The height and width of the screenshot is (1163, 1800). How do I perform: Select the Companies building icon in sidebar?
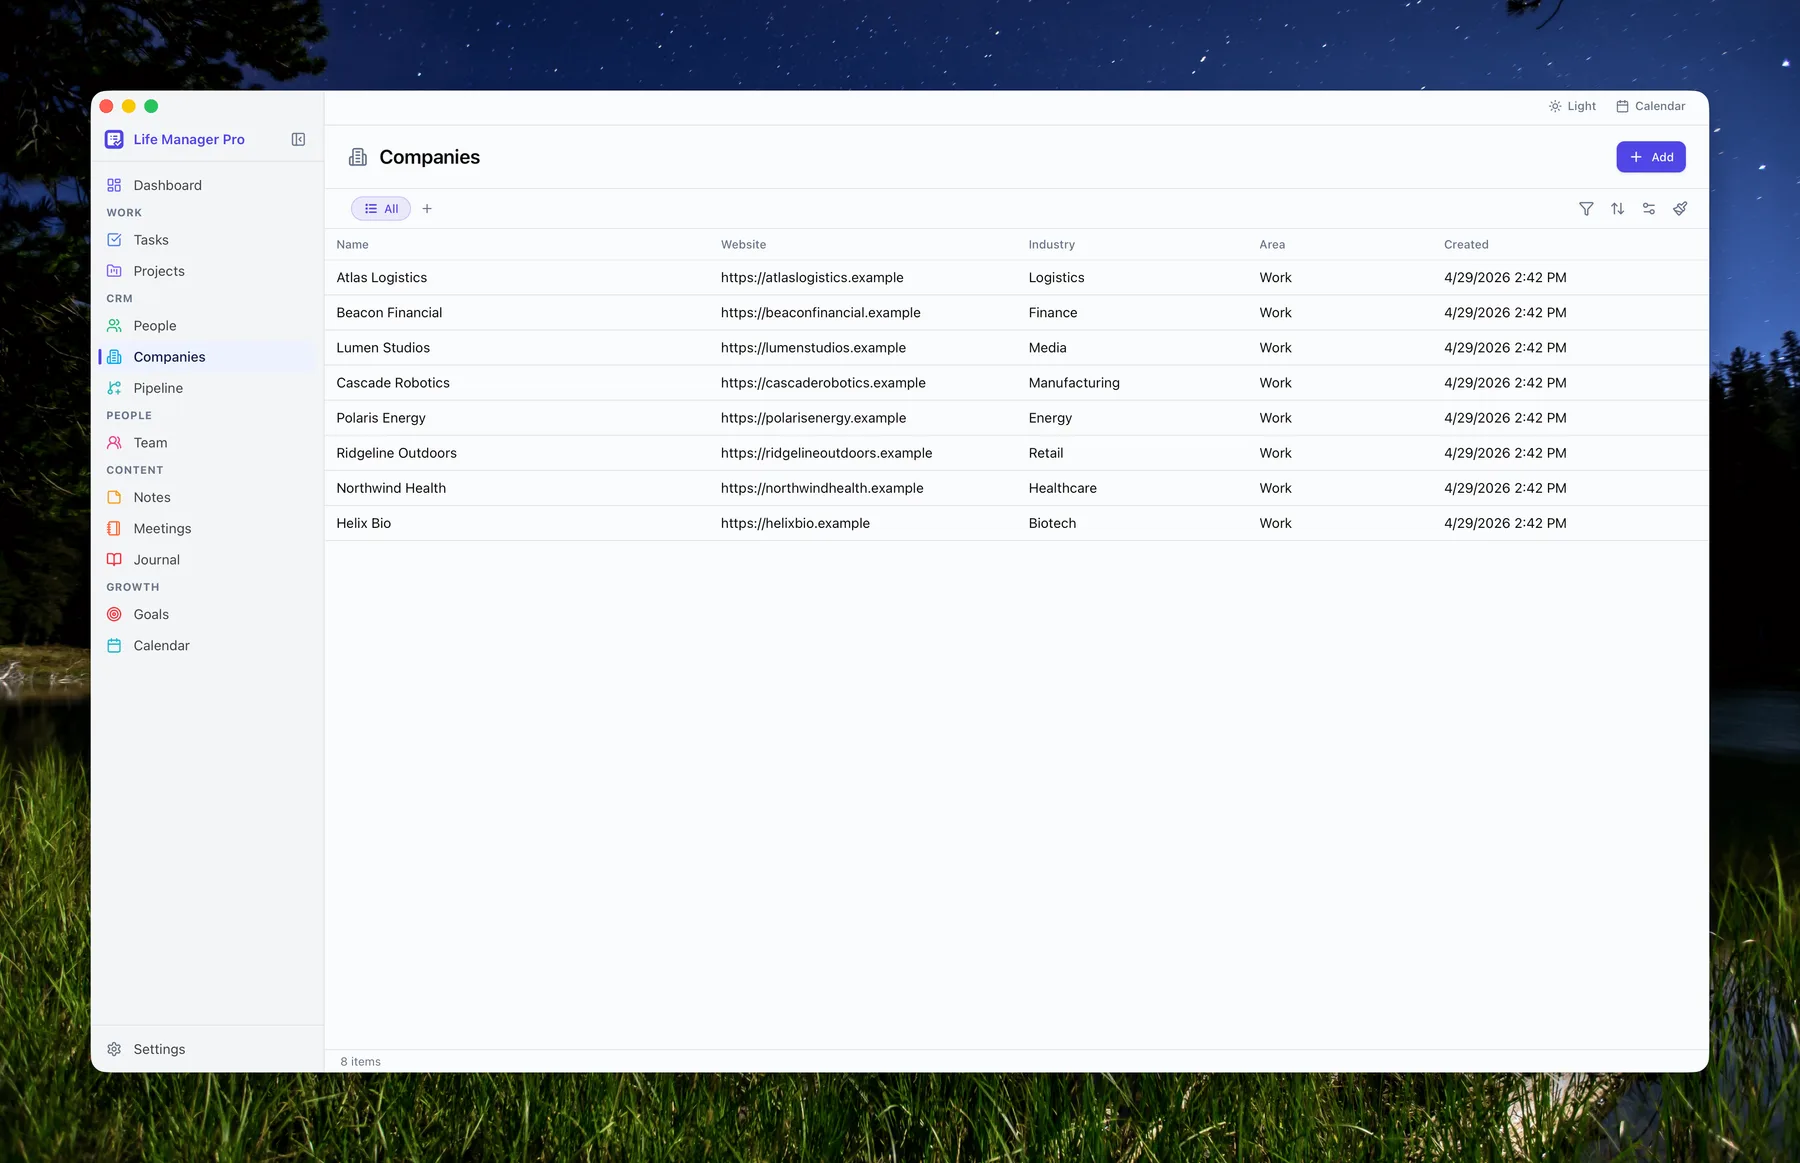[114, 357]
